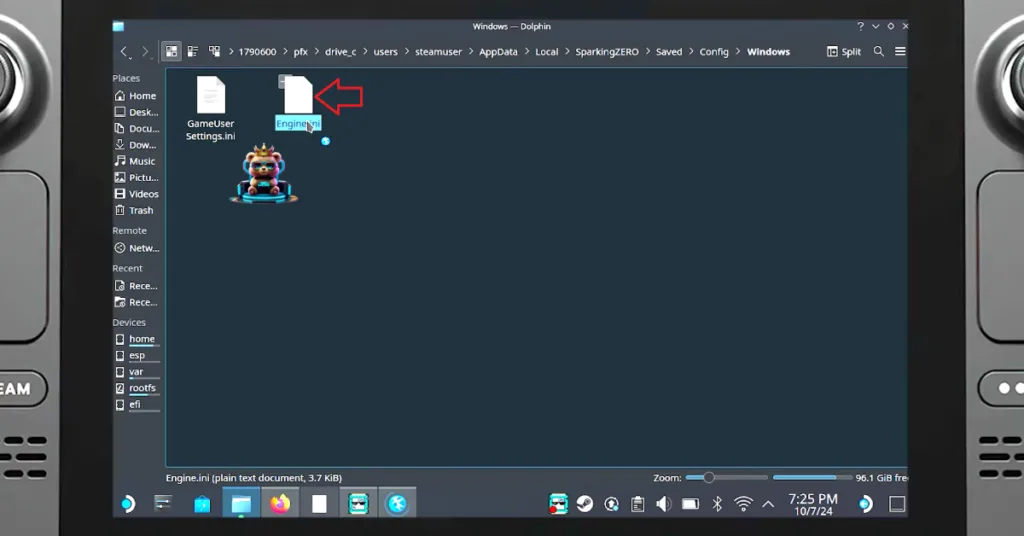Select the GameUserSettings.ini file
The width and height of the screenshot is (1024, 536).
click(x=210, y=108)
